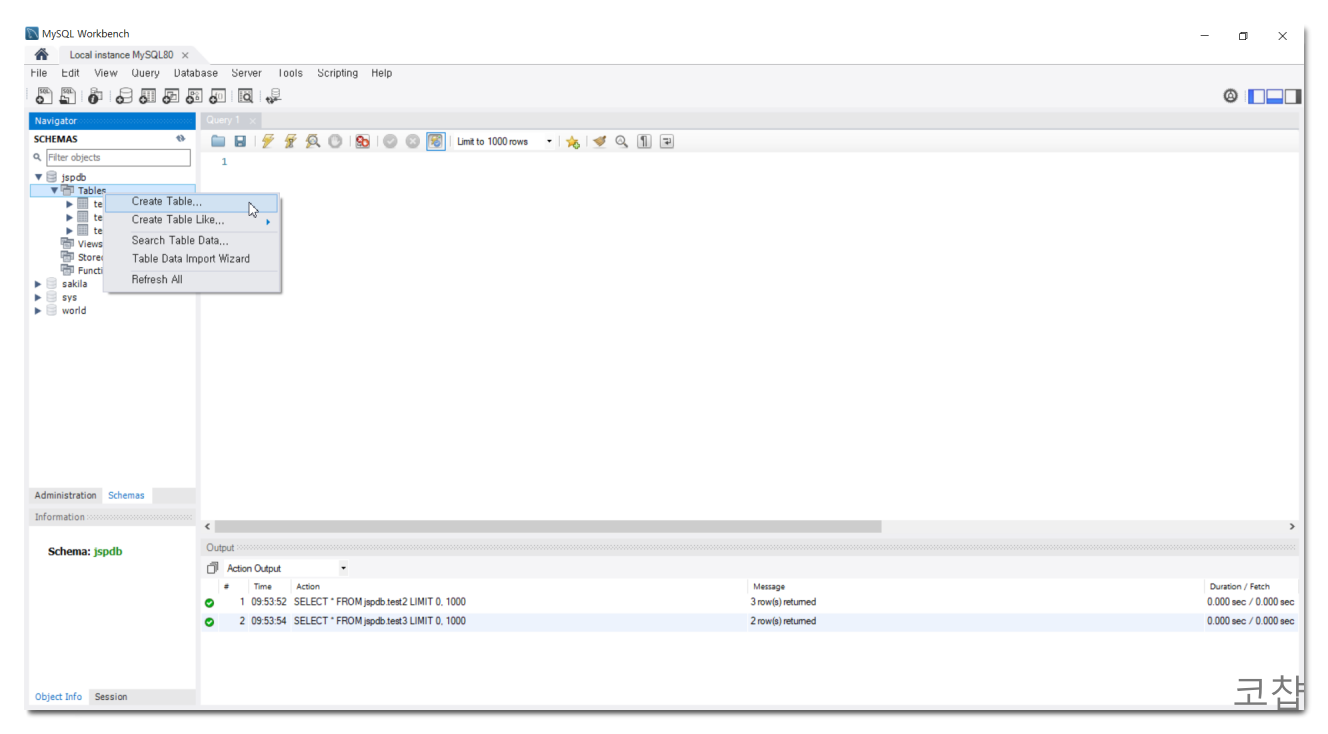Open the File menu
Image resolution: width=1328 pixels, height=734 pixels.
(x=39, y=73)
